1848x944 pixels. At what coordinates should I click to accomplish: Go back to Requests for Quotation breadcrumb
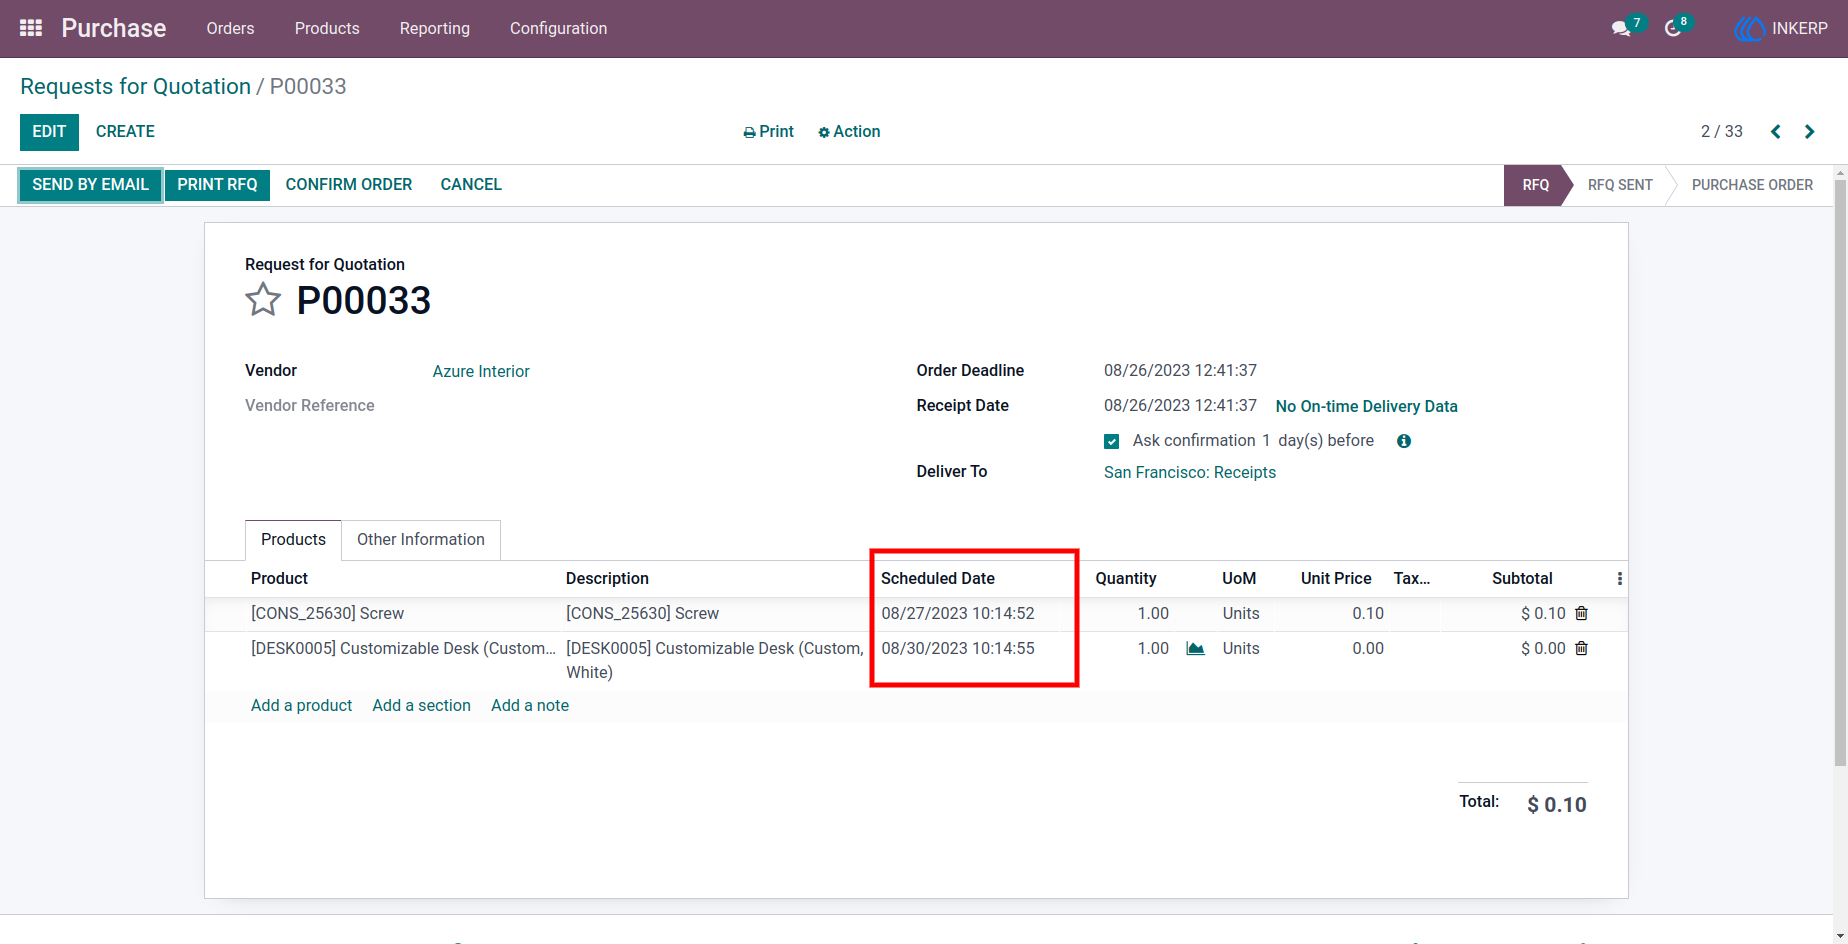pos(135,87)
